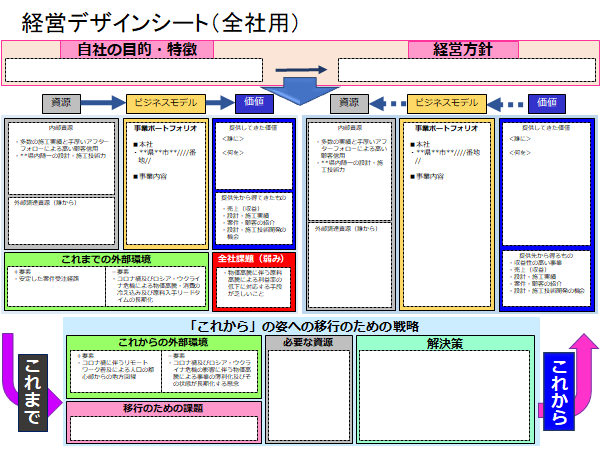The height and width of the screenshot is (450, 600).
Task: Click the empty box under 移行のための課題
Action: (x=164, y=429)
